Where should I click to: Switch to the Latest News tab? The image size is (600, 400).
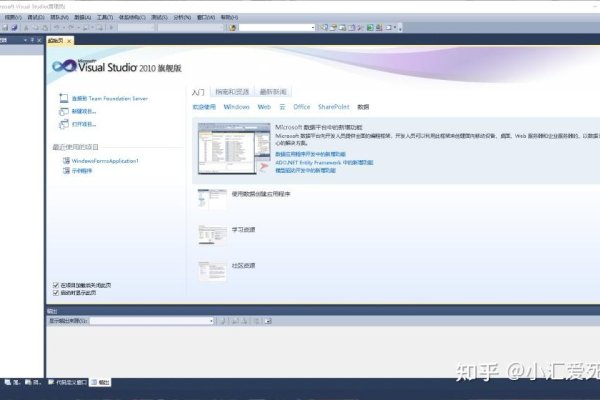click(273, 92)
